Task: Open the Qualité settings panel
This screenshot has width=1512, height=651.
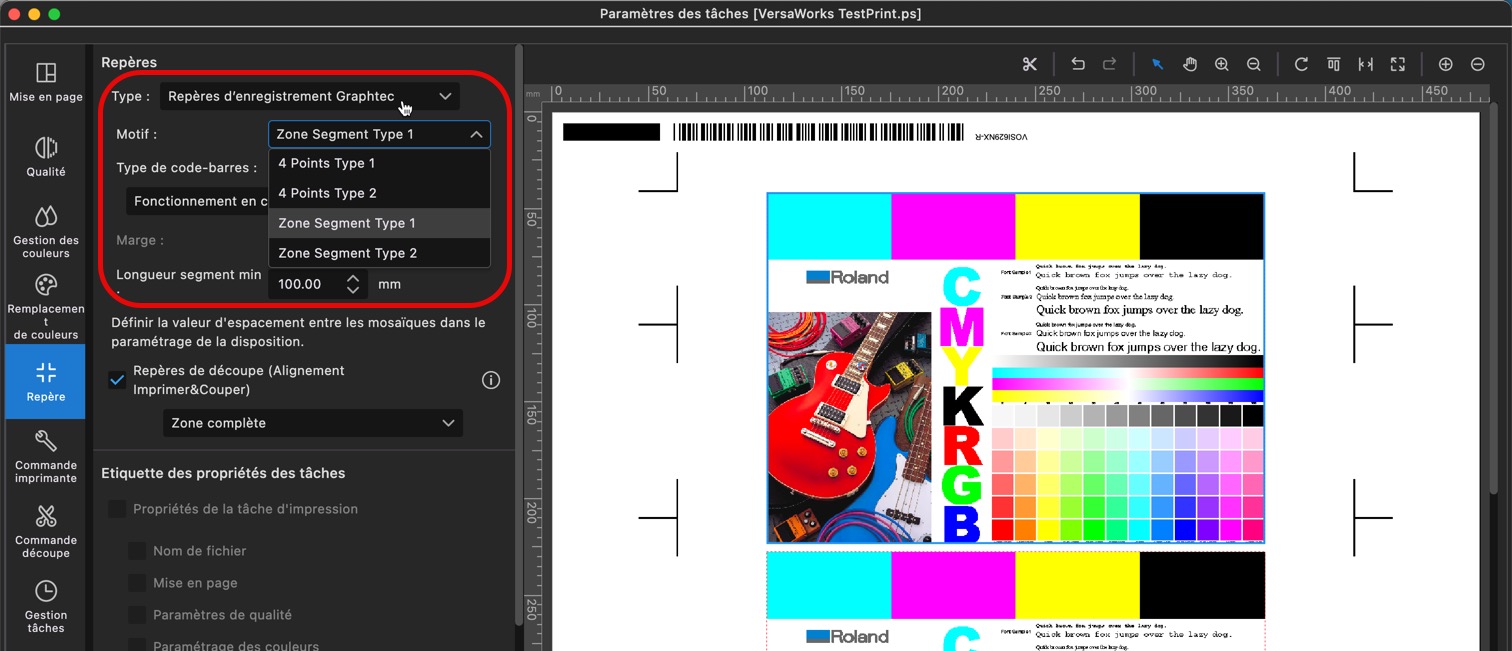Action: click(45, 157)
